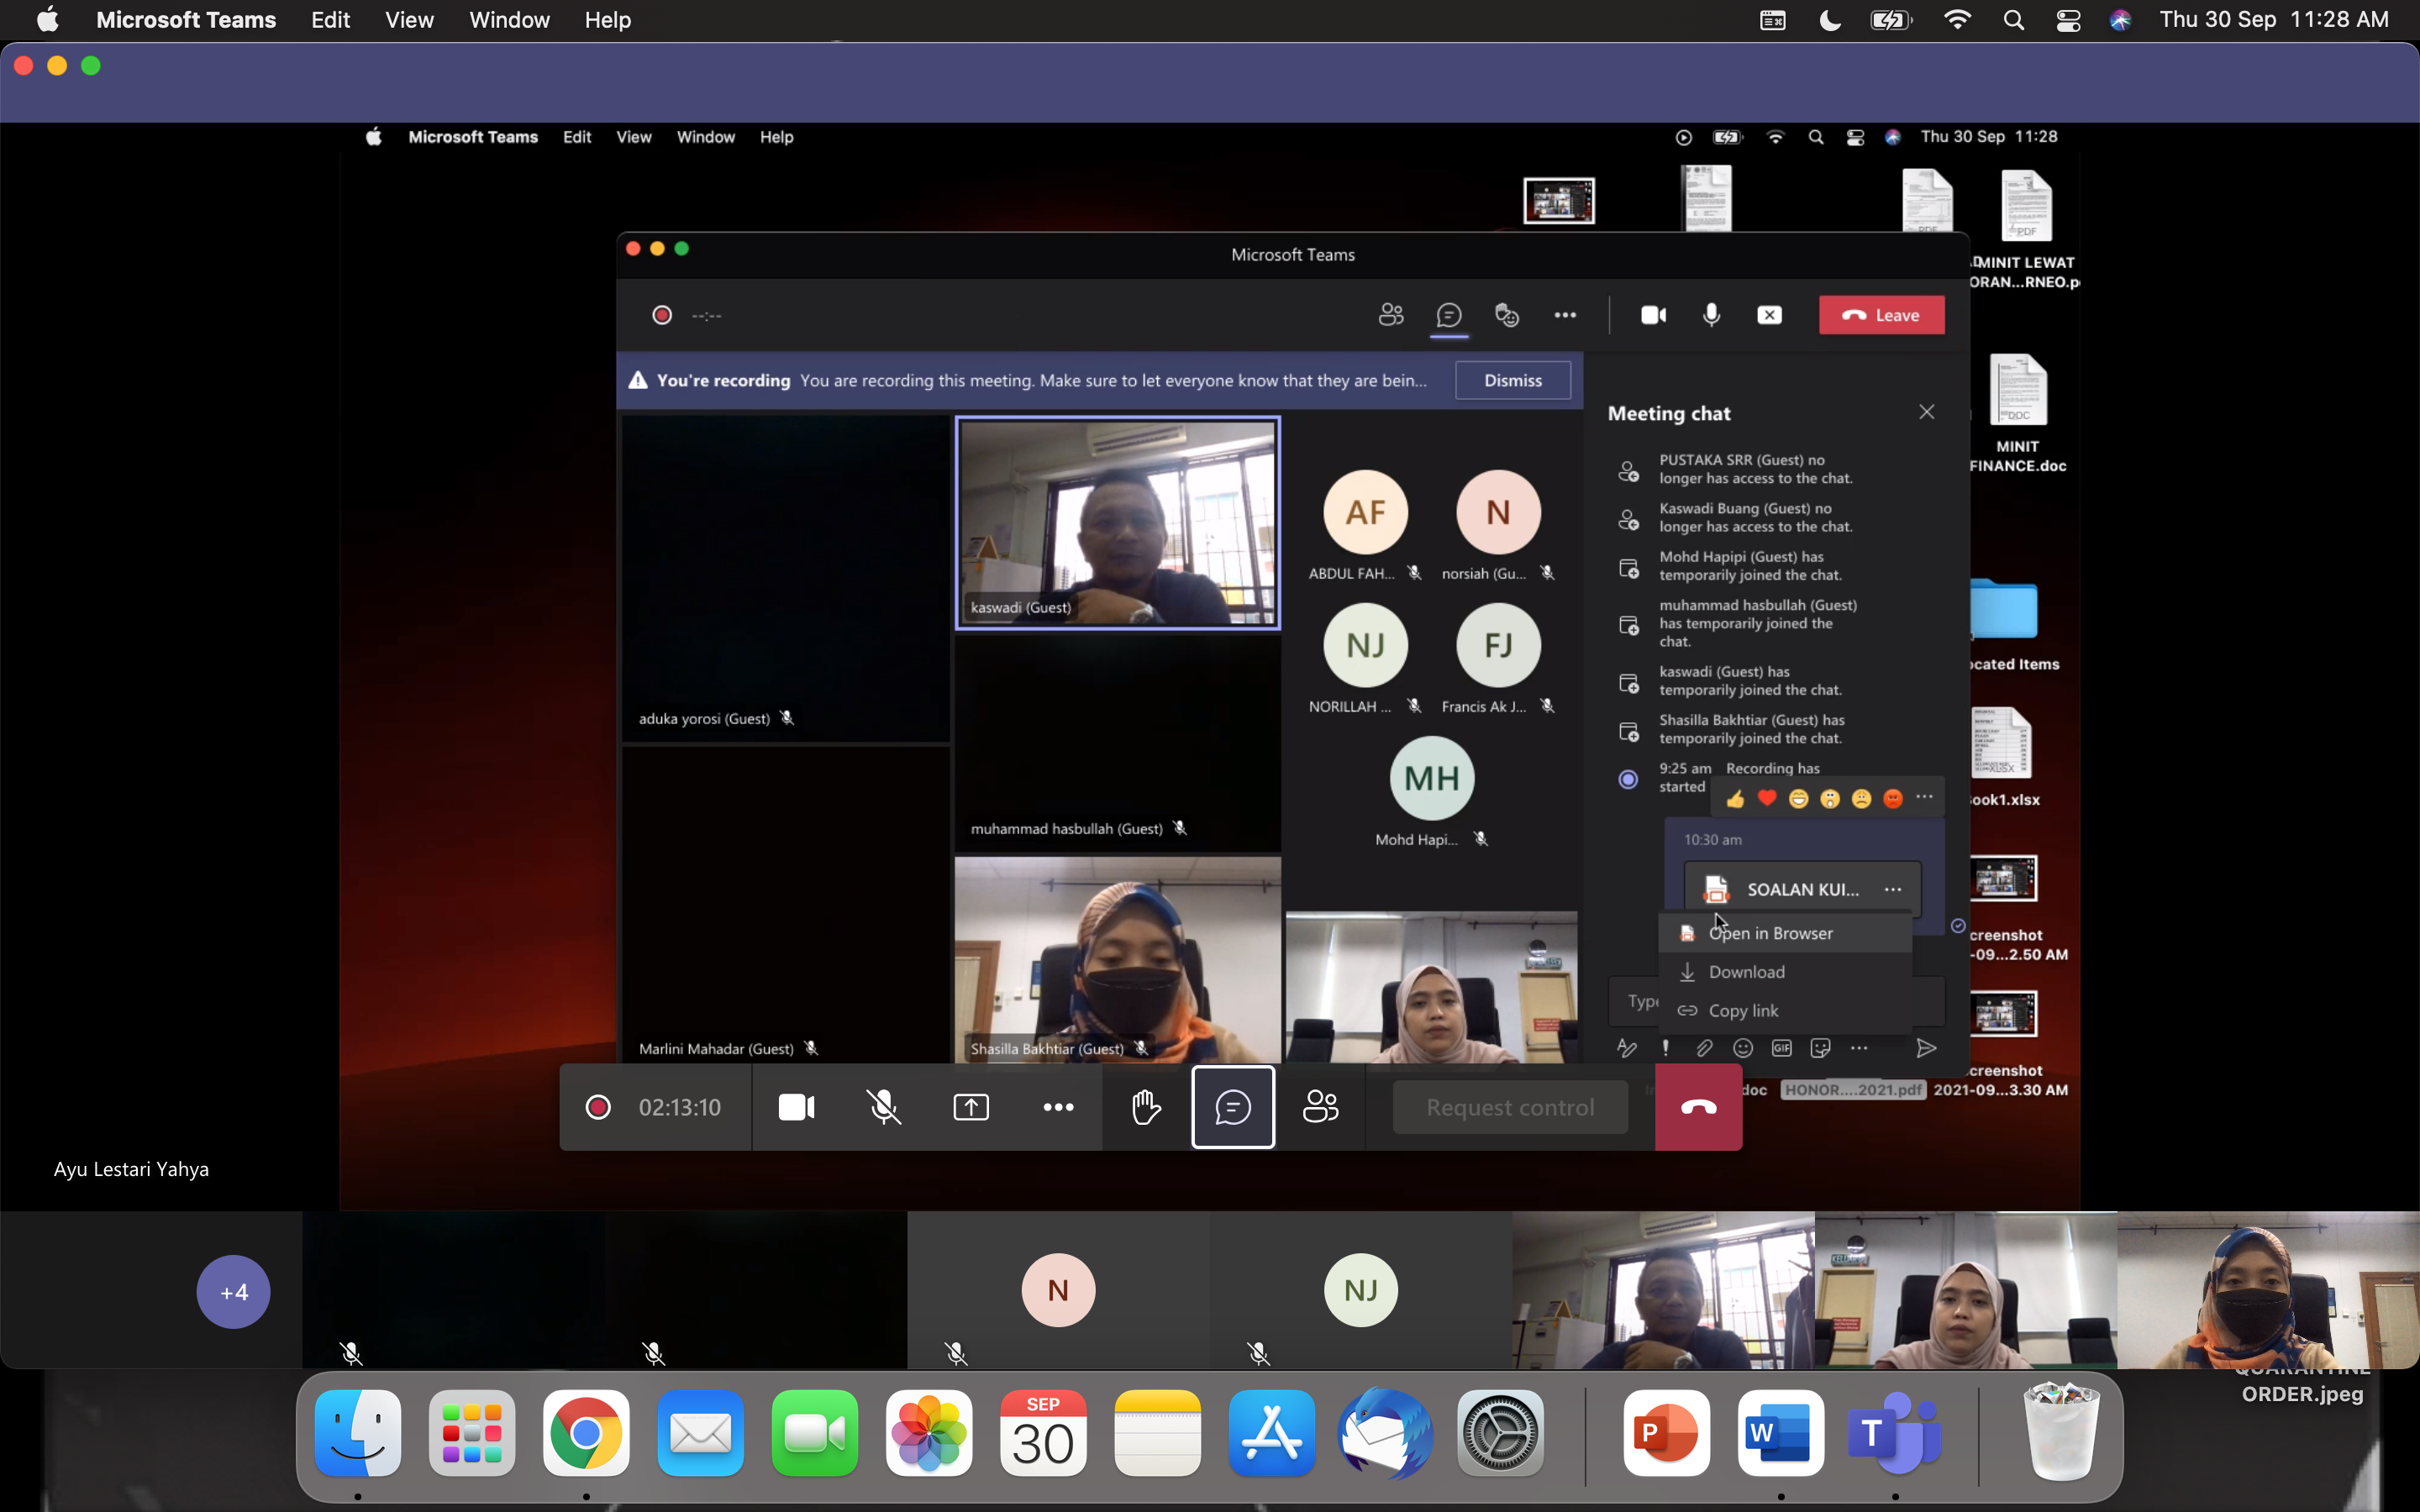2420x1512 pixels.
Task: Click kaswadi (Guest) video tile
Action: [x=1117, y=522]
